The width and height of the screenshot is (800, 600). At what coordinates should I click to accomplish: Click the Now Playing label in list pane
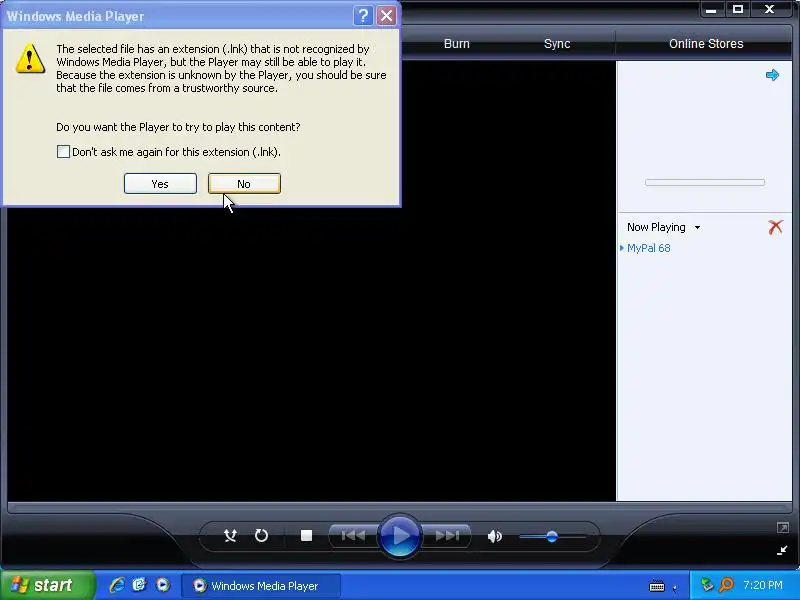(656, 227)
